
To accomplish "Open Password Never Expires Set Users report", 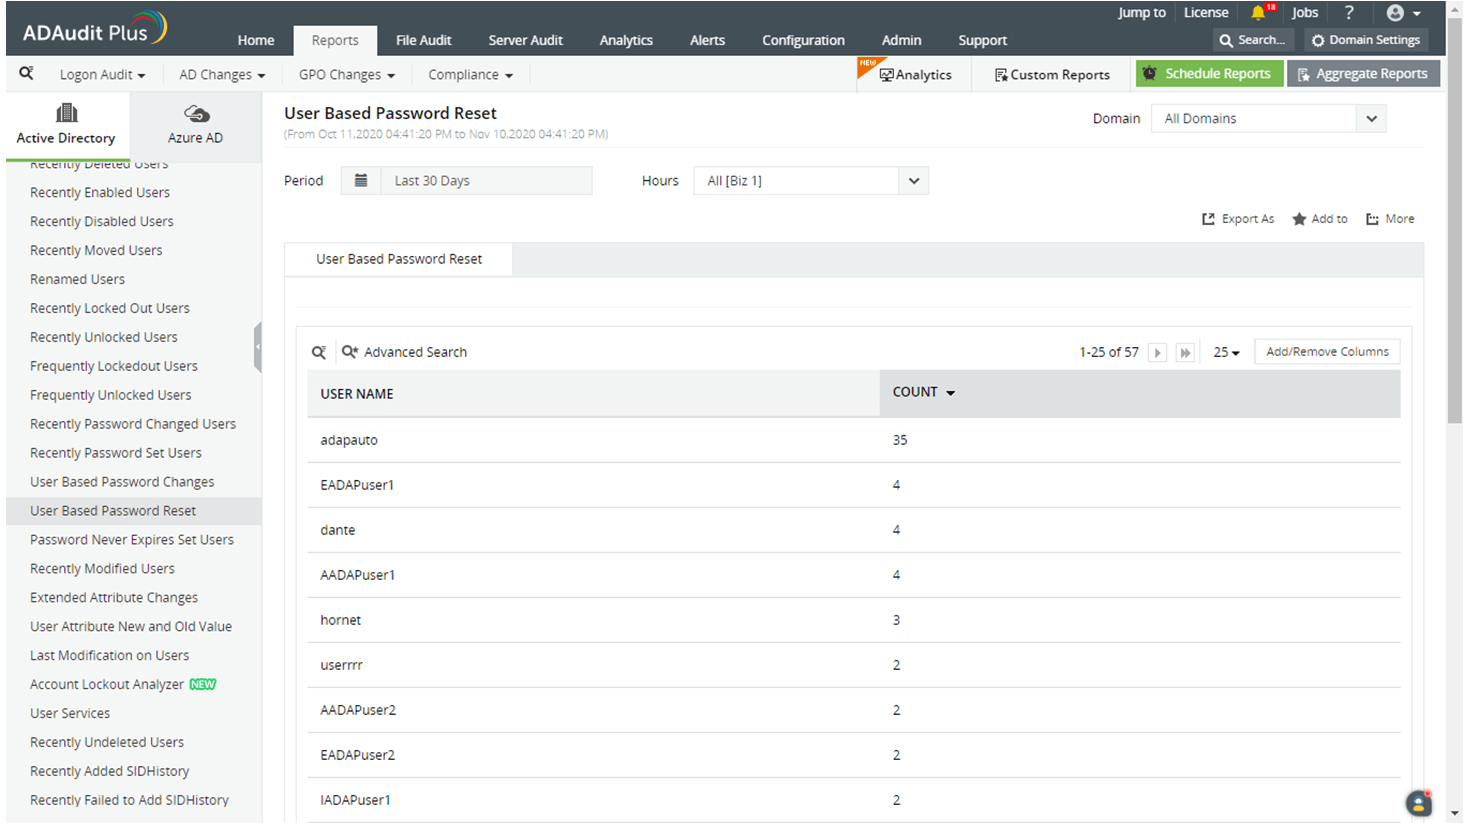I will click(132, 540).
